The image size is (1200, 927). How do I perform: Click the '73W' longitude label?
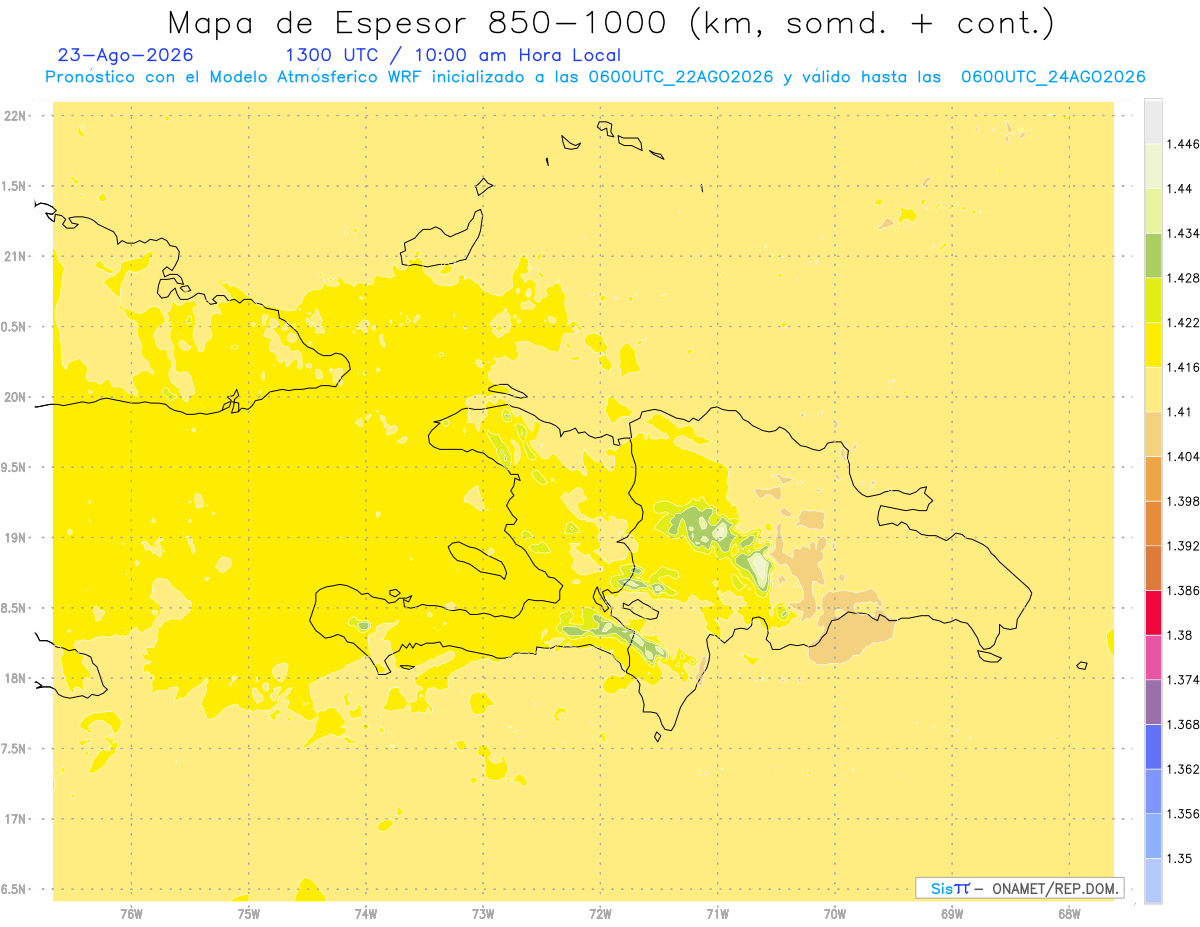click(483, 914)
